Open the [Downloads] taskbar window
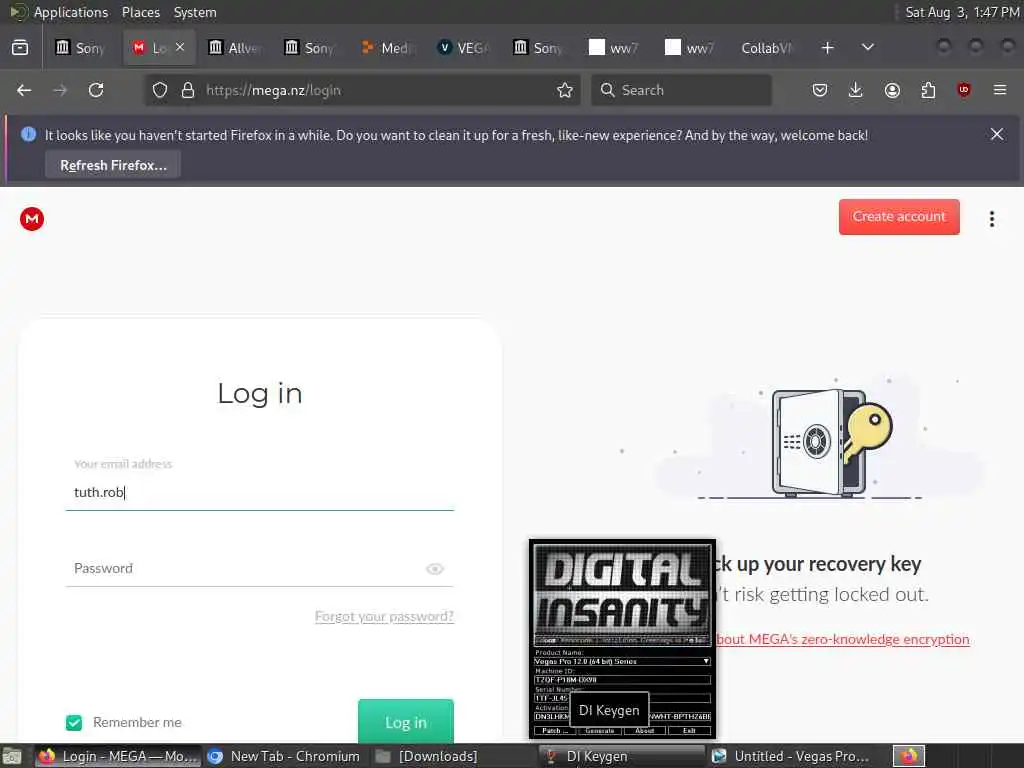The image size is (1024, 768). tap(452, 756)
